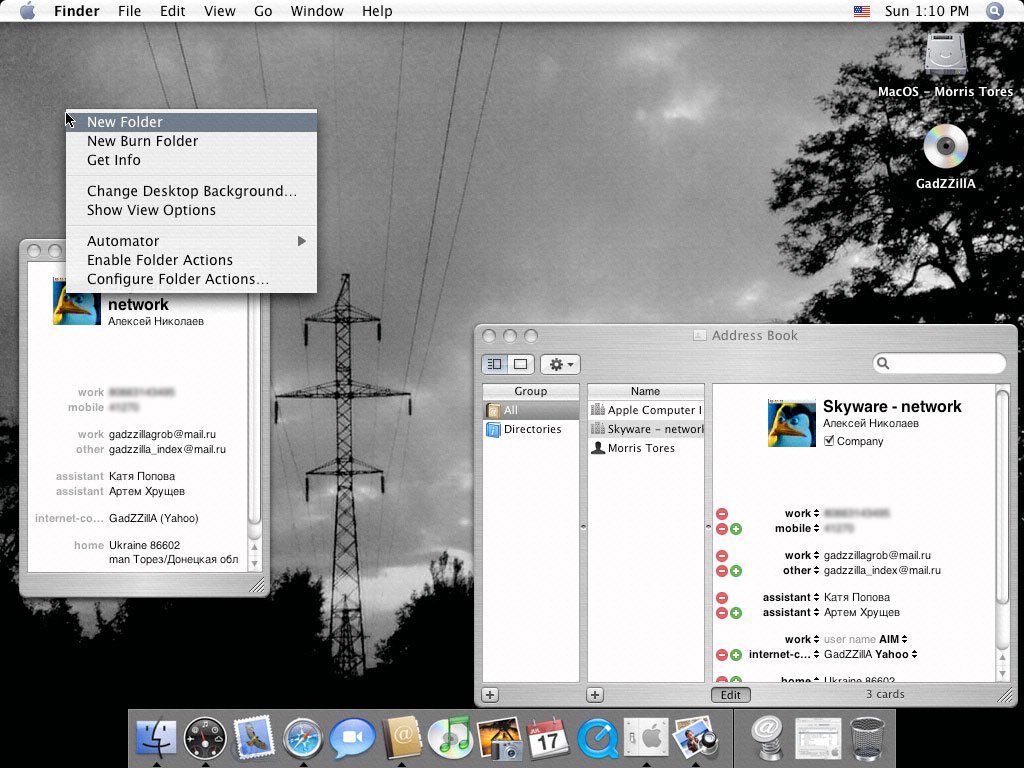Switch to card and columns view
Viewport: 1024px width, 768px height.
point(495,365)
